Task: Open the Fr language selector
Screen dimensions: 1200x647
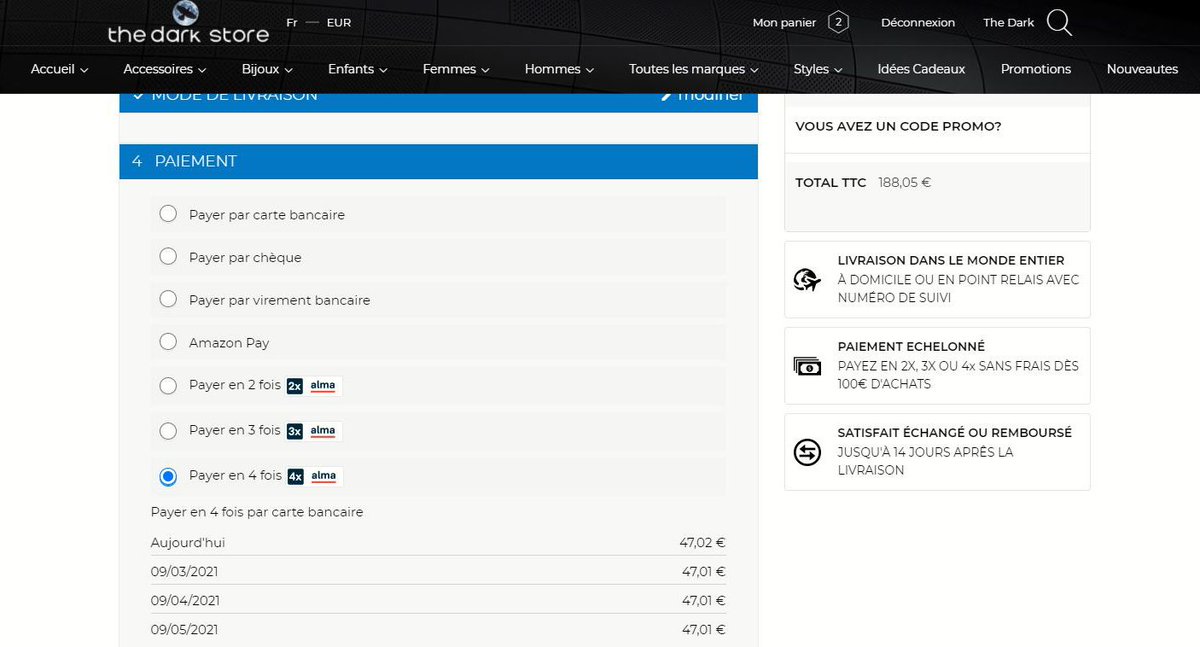Action: [291, 22]
